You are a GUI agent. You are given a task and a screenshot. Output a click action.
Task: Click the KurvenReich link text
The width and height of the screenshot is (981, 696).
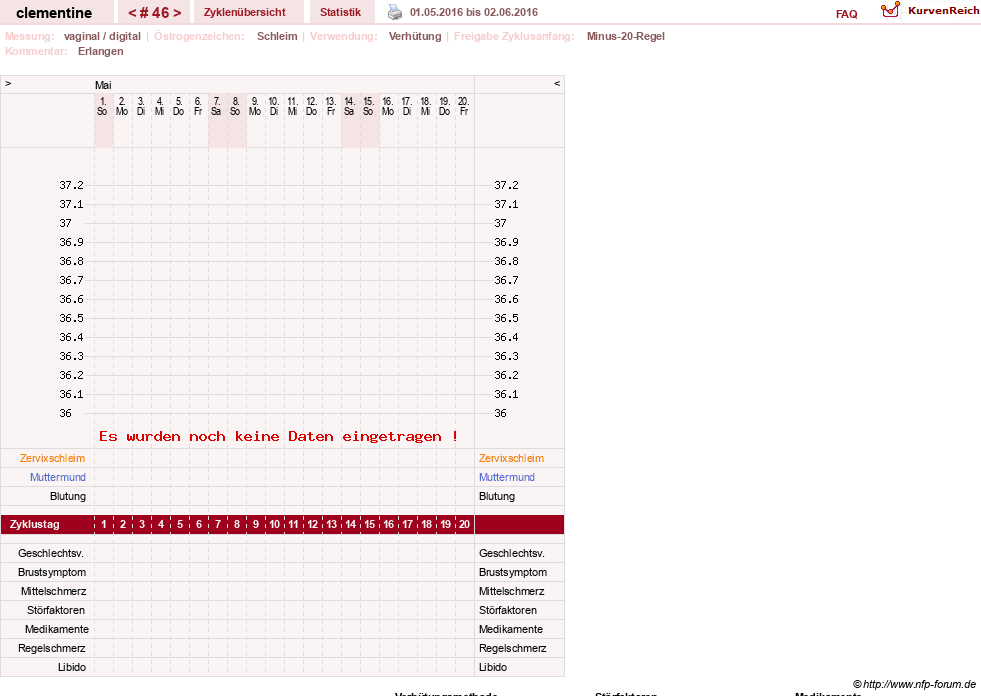tap(943, 11)
